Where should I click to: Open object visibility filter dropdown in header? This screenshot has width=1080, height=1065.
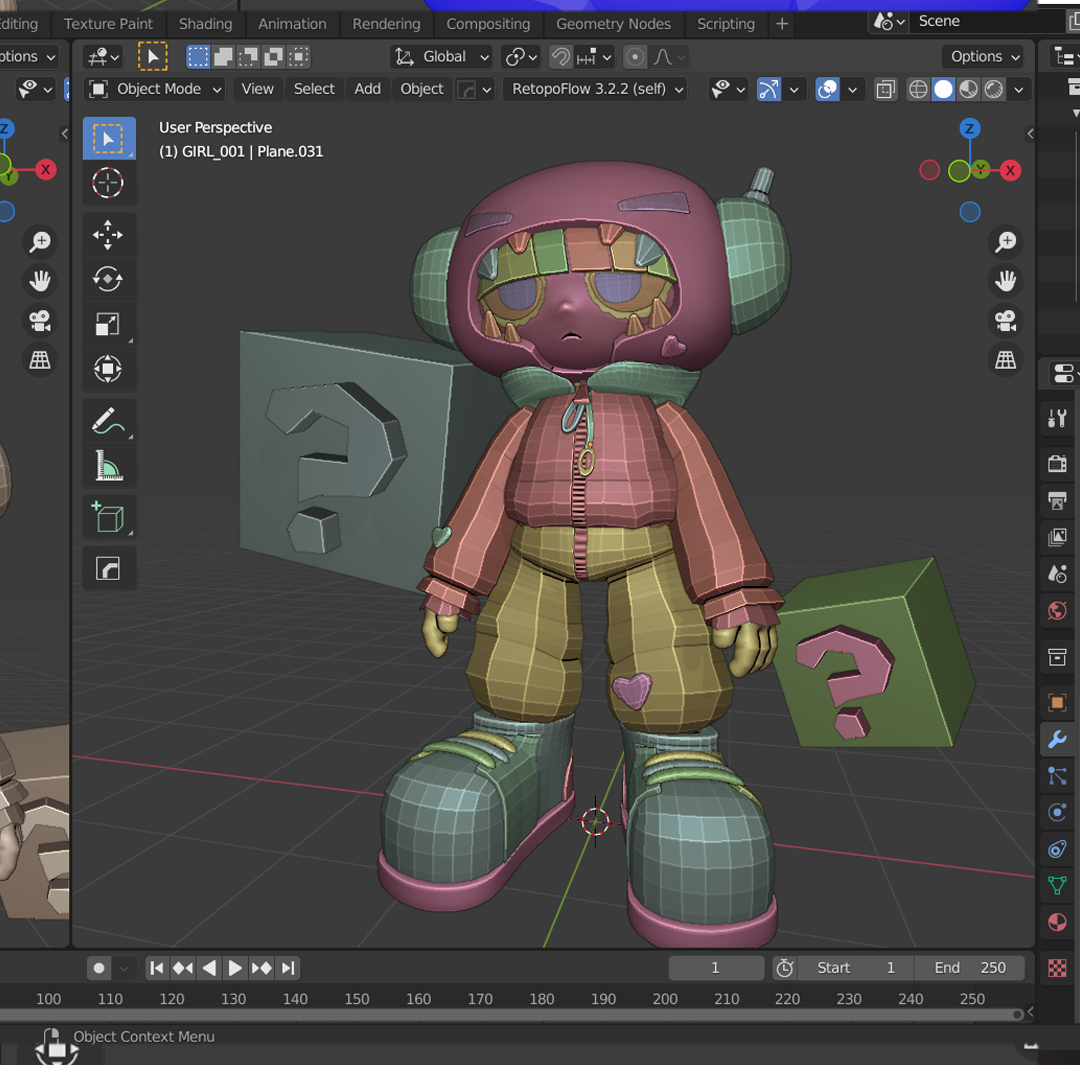click(x=727, y=89)
